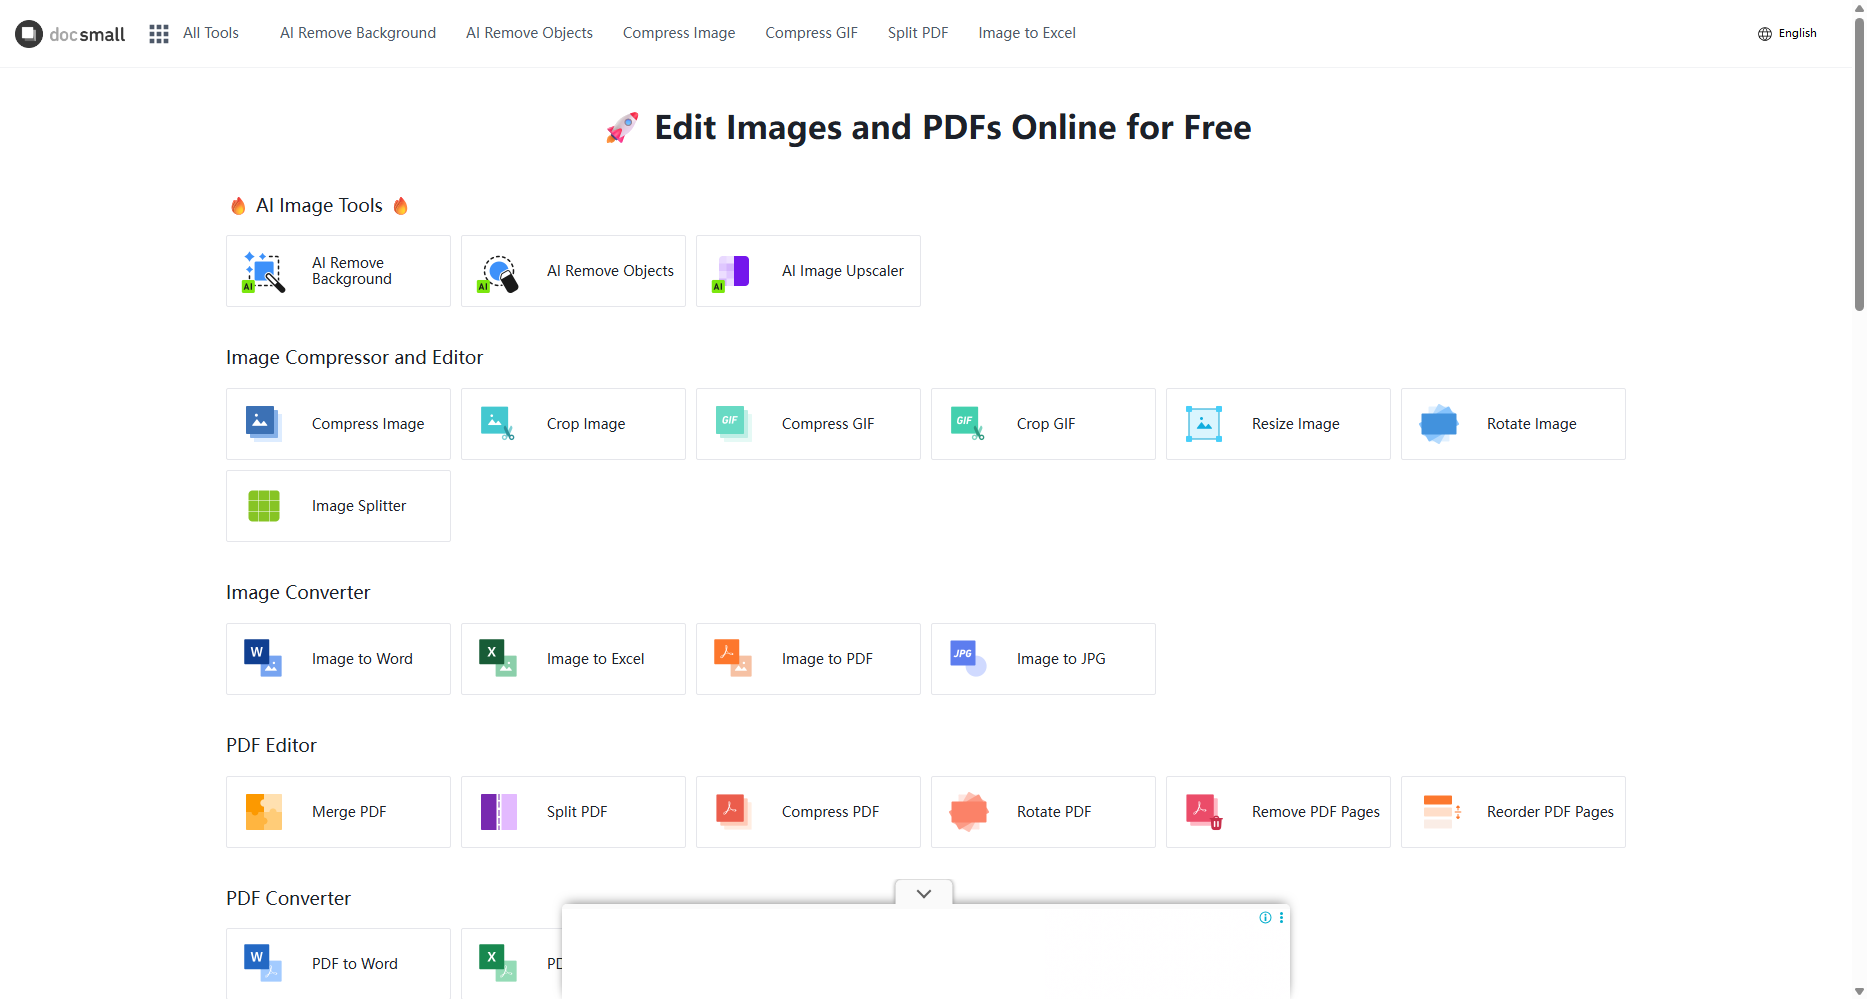Open the AI Image Upscaler card label

pyautogui.click(x=843, y=271)
